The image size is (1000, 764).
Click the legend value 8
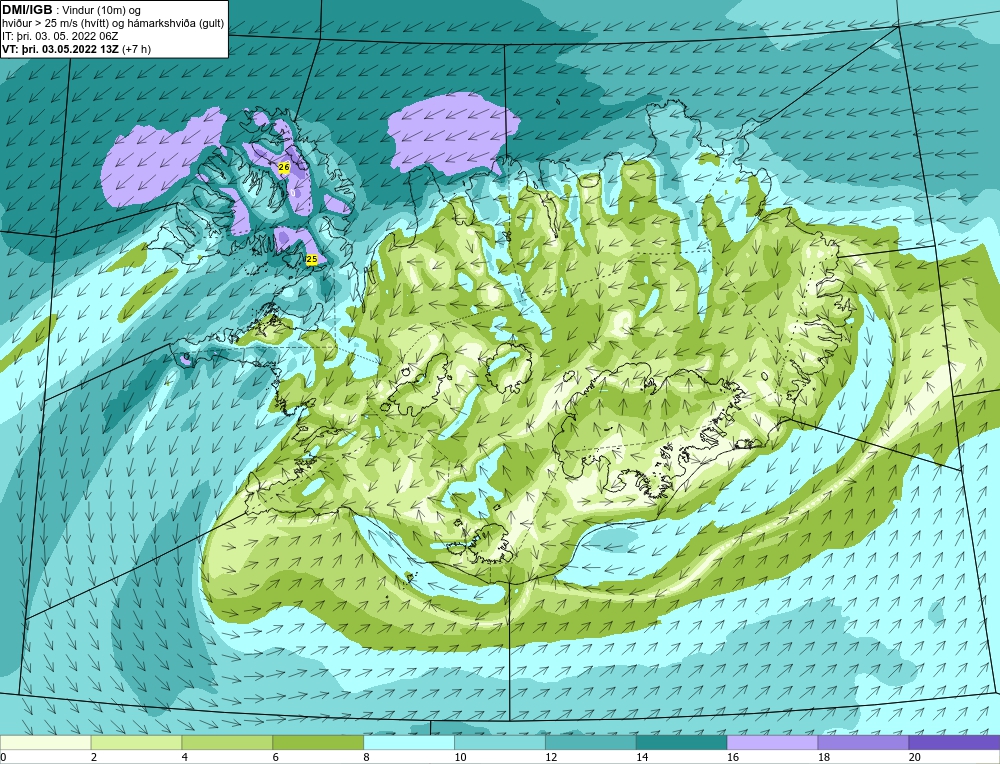[x=367, y=757]
